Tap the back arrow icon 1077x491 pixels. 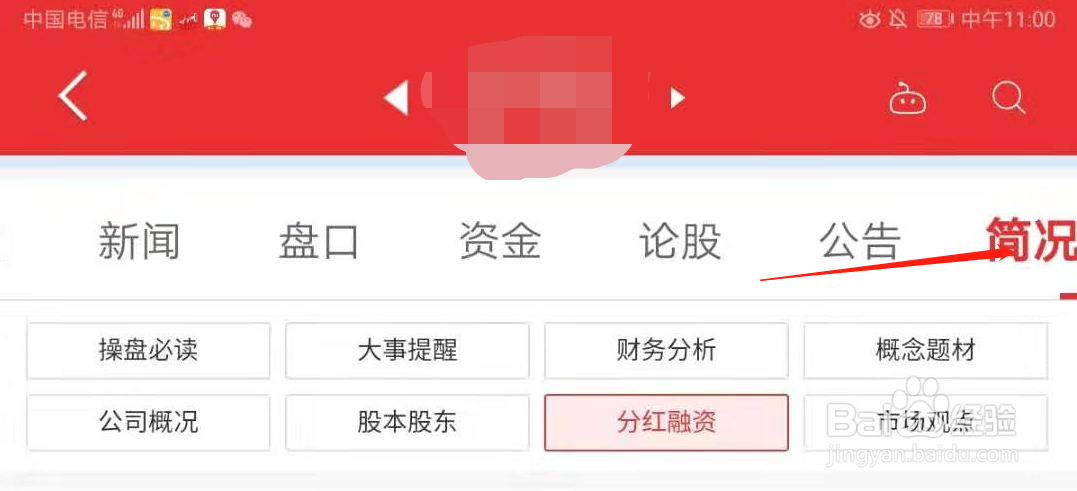click(73, 96)
